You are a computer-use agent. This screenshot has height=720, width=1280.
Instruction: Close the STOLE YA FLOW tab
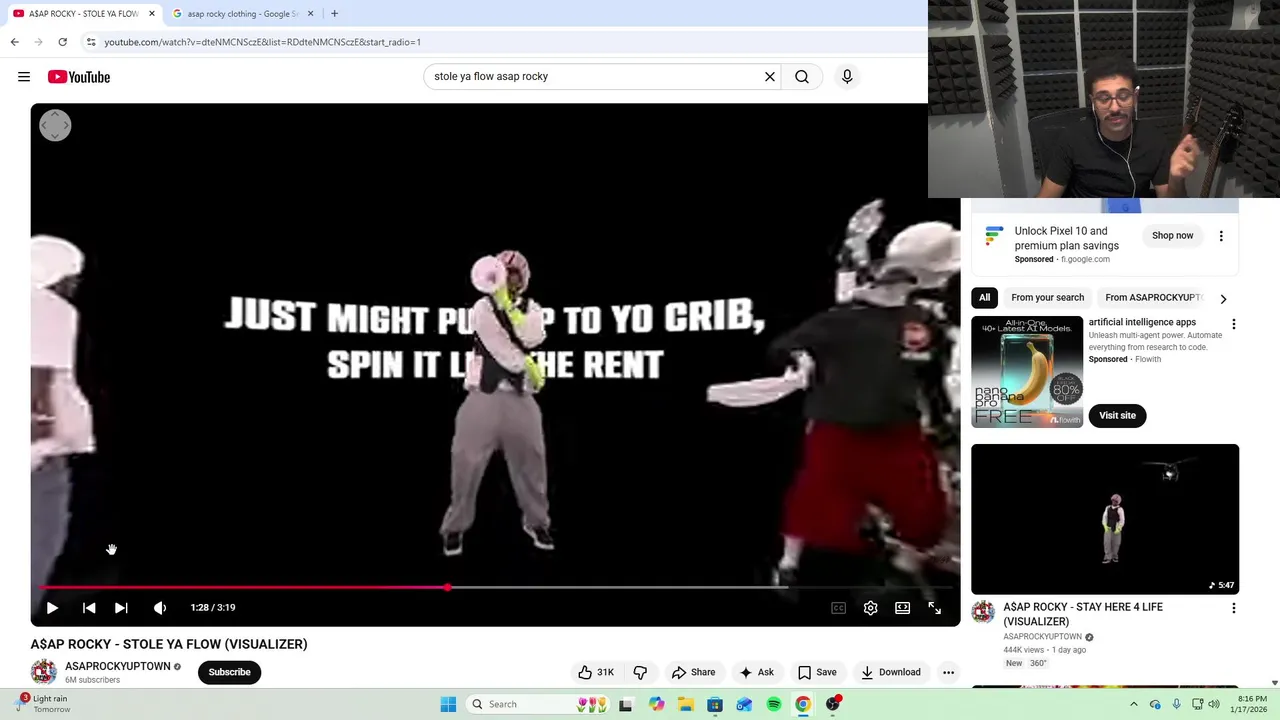(x=152, y=14)
